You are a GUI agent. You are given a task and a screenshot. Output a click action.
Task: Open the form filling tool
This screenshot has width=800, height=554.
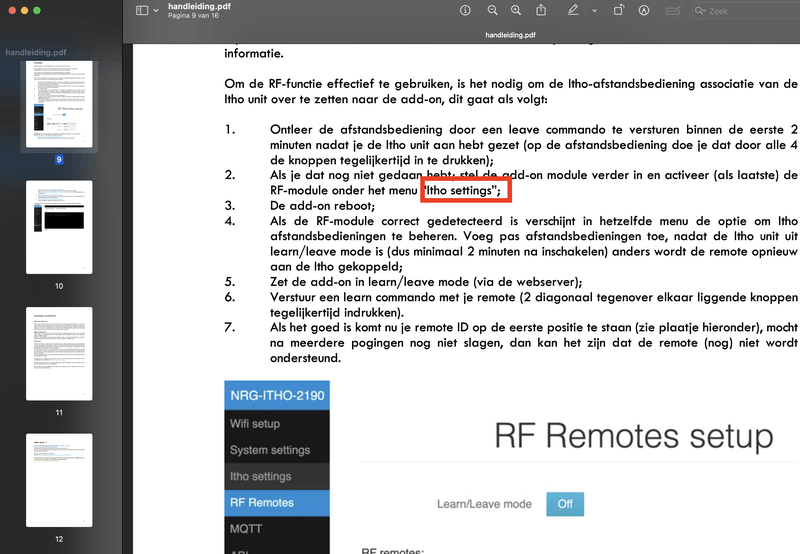click(672, 10)
